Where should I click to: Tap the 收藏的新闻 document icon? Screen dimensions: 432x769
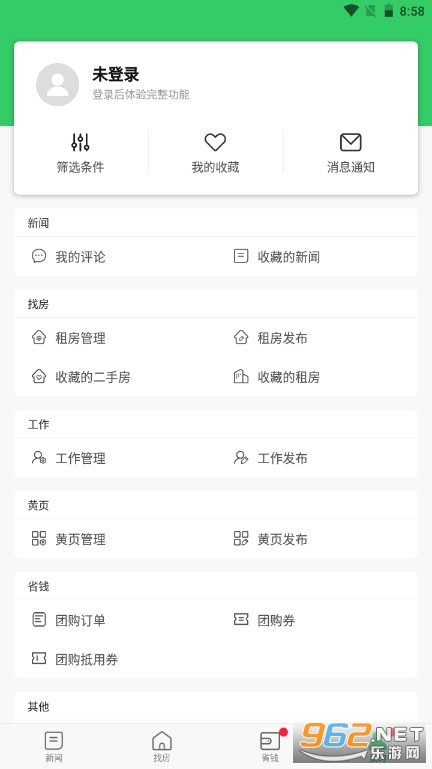(x=241, y=256)
